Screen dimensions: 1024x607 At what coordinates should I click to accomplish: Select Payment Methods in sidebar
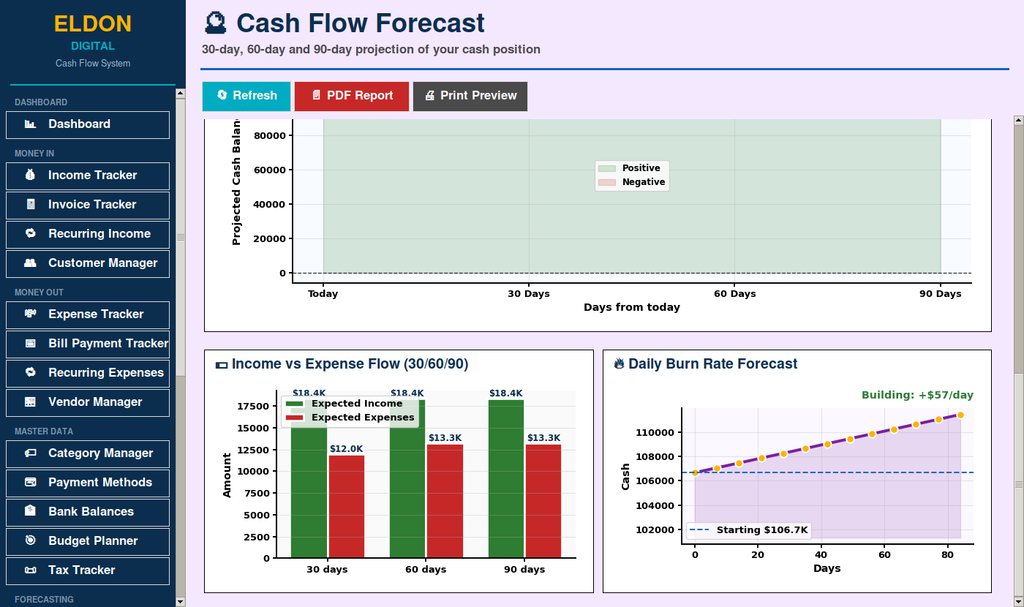88,483
